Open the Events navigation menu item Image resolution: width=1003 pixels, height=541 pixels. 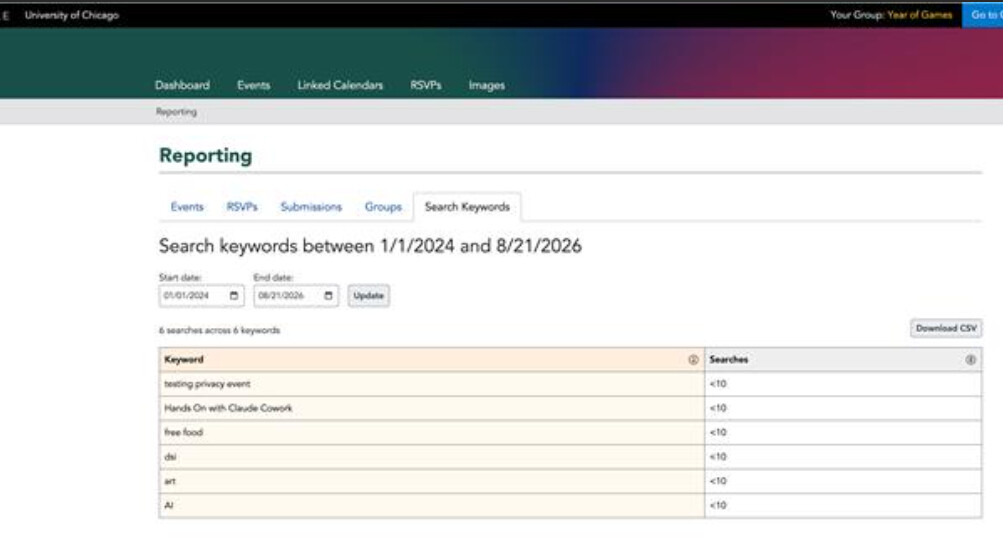coord(253,85)
